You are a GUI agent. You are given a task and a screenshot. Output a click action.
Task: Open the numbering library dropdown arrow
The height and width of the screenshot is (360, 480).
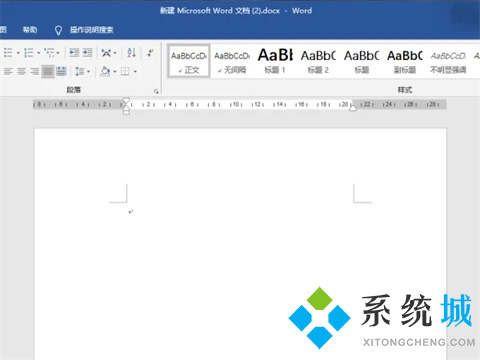pyautogui.click(x=38, y=53)
